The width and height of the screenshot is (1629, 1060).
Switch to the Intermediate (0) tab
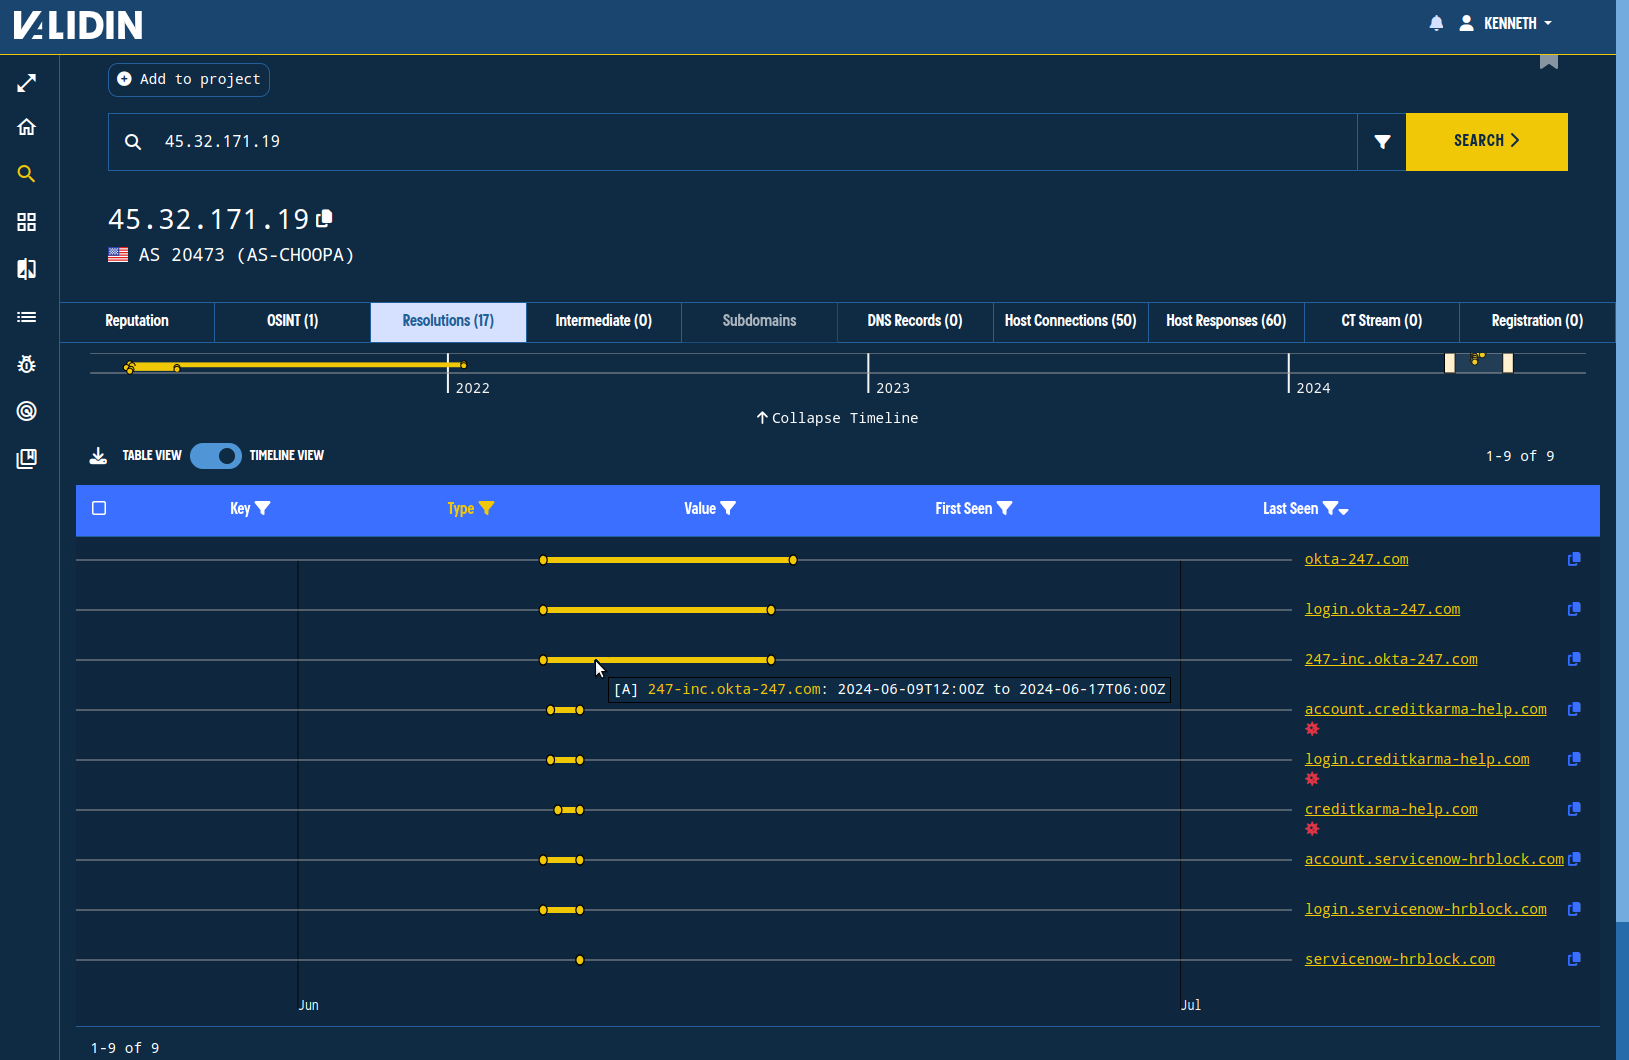coord(603,321)
